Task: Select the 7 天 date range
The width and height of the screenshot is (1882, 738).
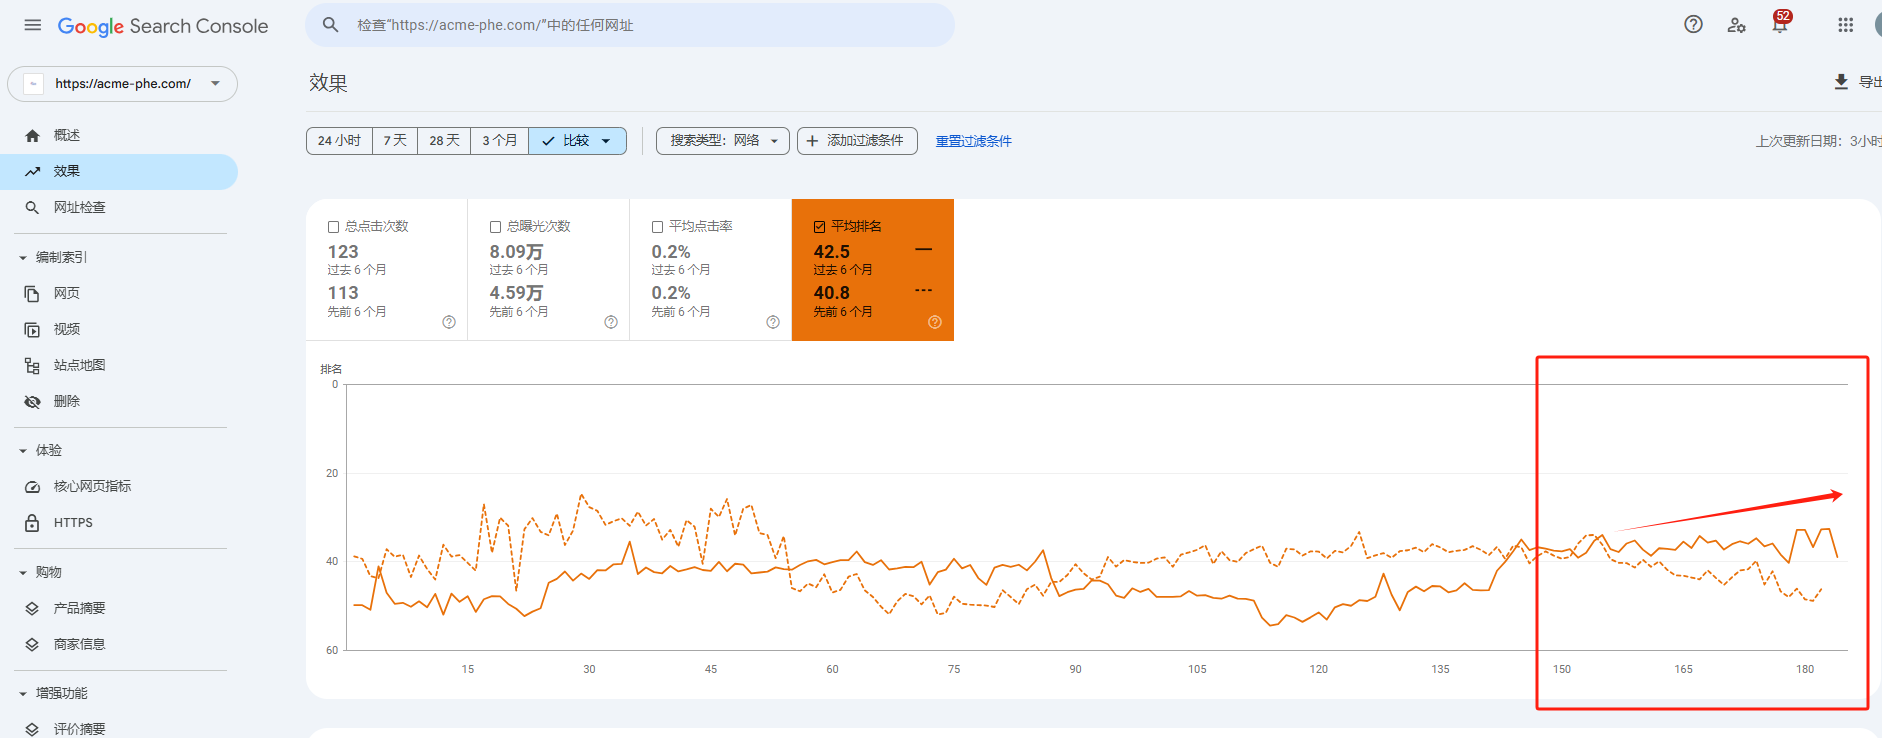Action: click(x=395, y=141)
